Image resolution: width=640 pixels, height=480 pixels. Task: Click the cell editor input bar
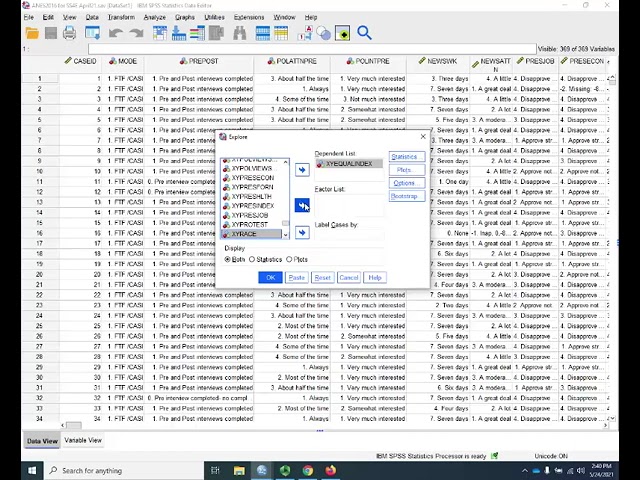(312, 49)
